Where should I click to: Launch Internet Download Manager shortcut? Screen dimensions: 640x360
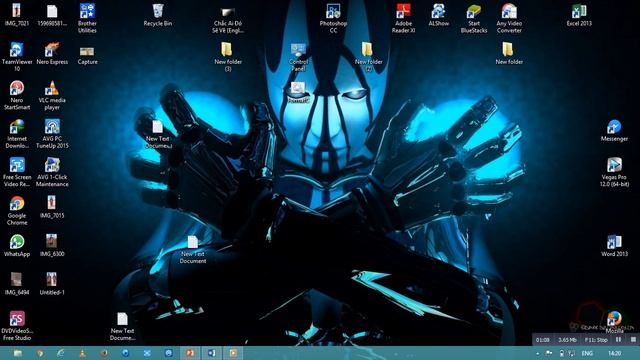point(17,133)
